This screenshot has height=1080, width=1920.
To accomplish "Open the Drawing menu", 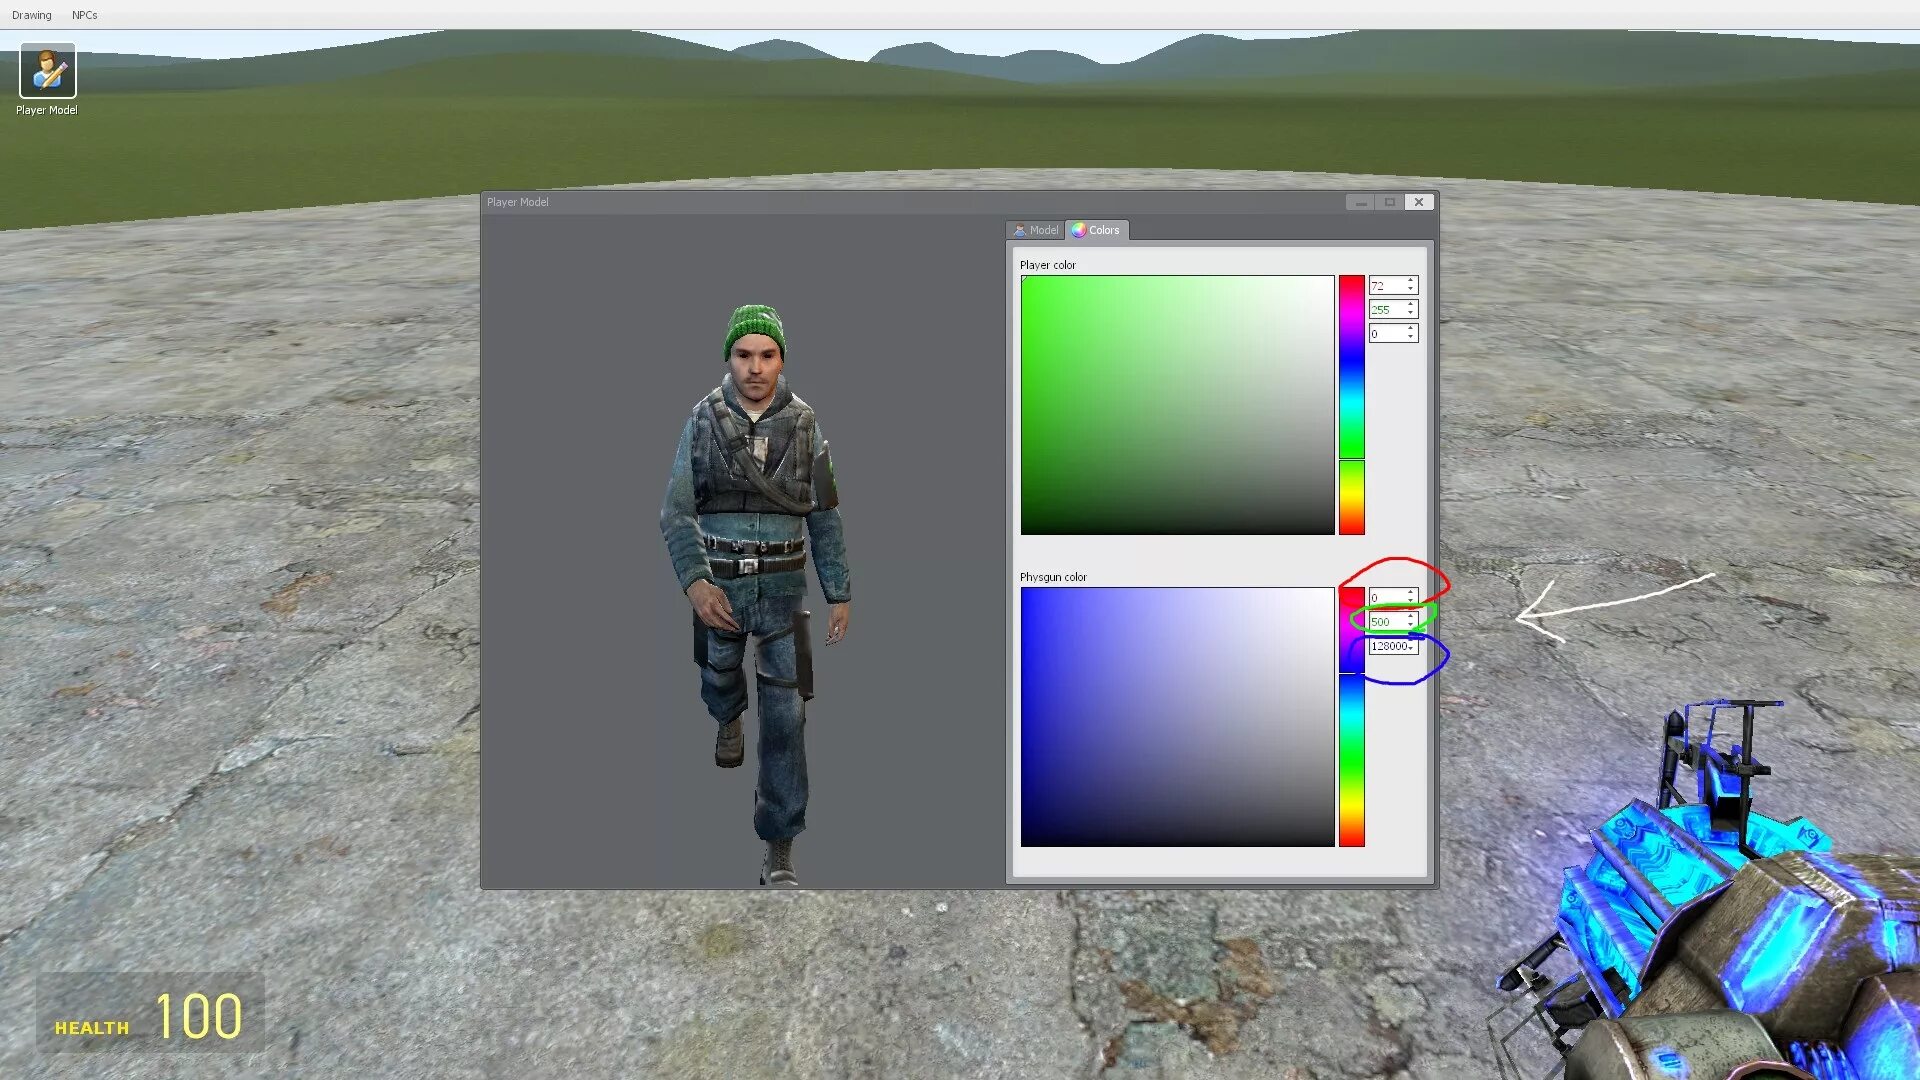I will pos(32,15).
